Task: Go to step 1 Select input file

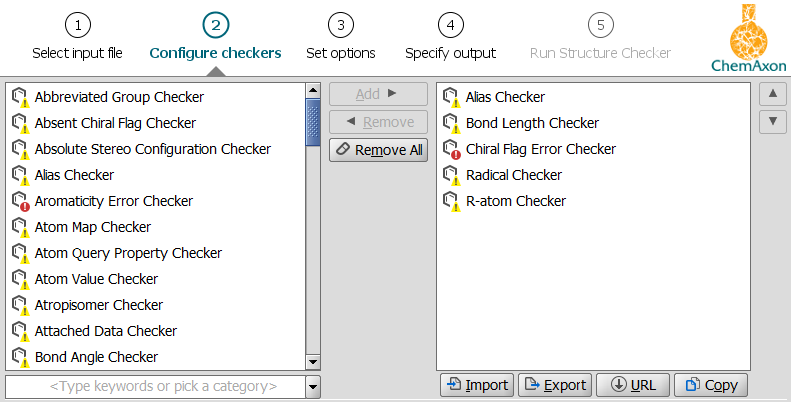Action: (x=79, y=37)
